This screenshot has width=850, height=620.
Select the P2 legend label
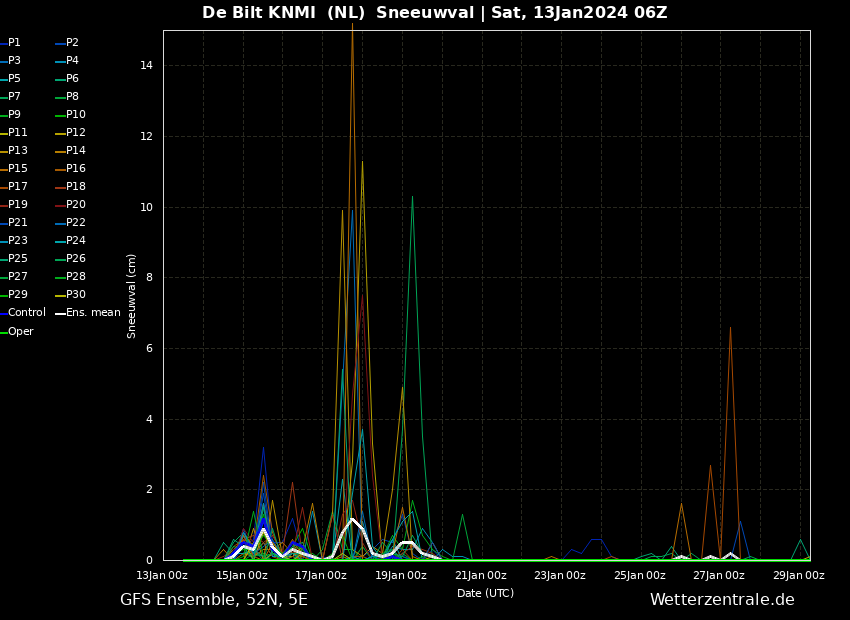(x=67, y=42)
